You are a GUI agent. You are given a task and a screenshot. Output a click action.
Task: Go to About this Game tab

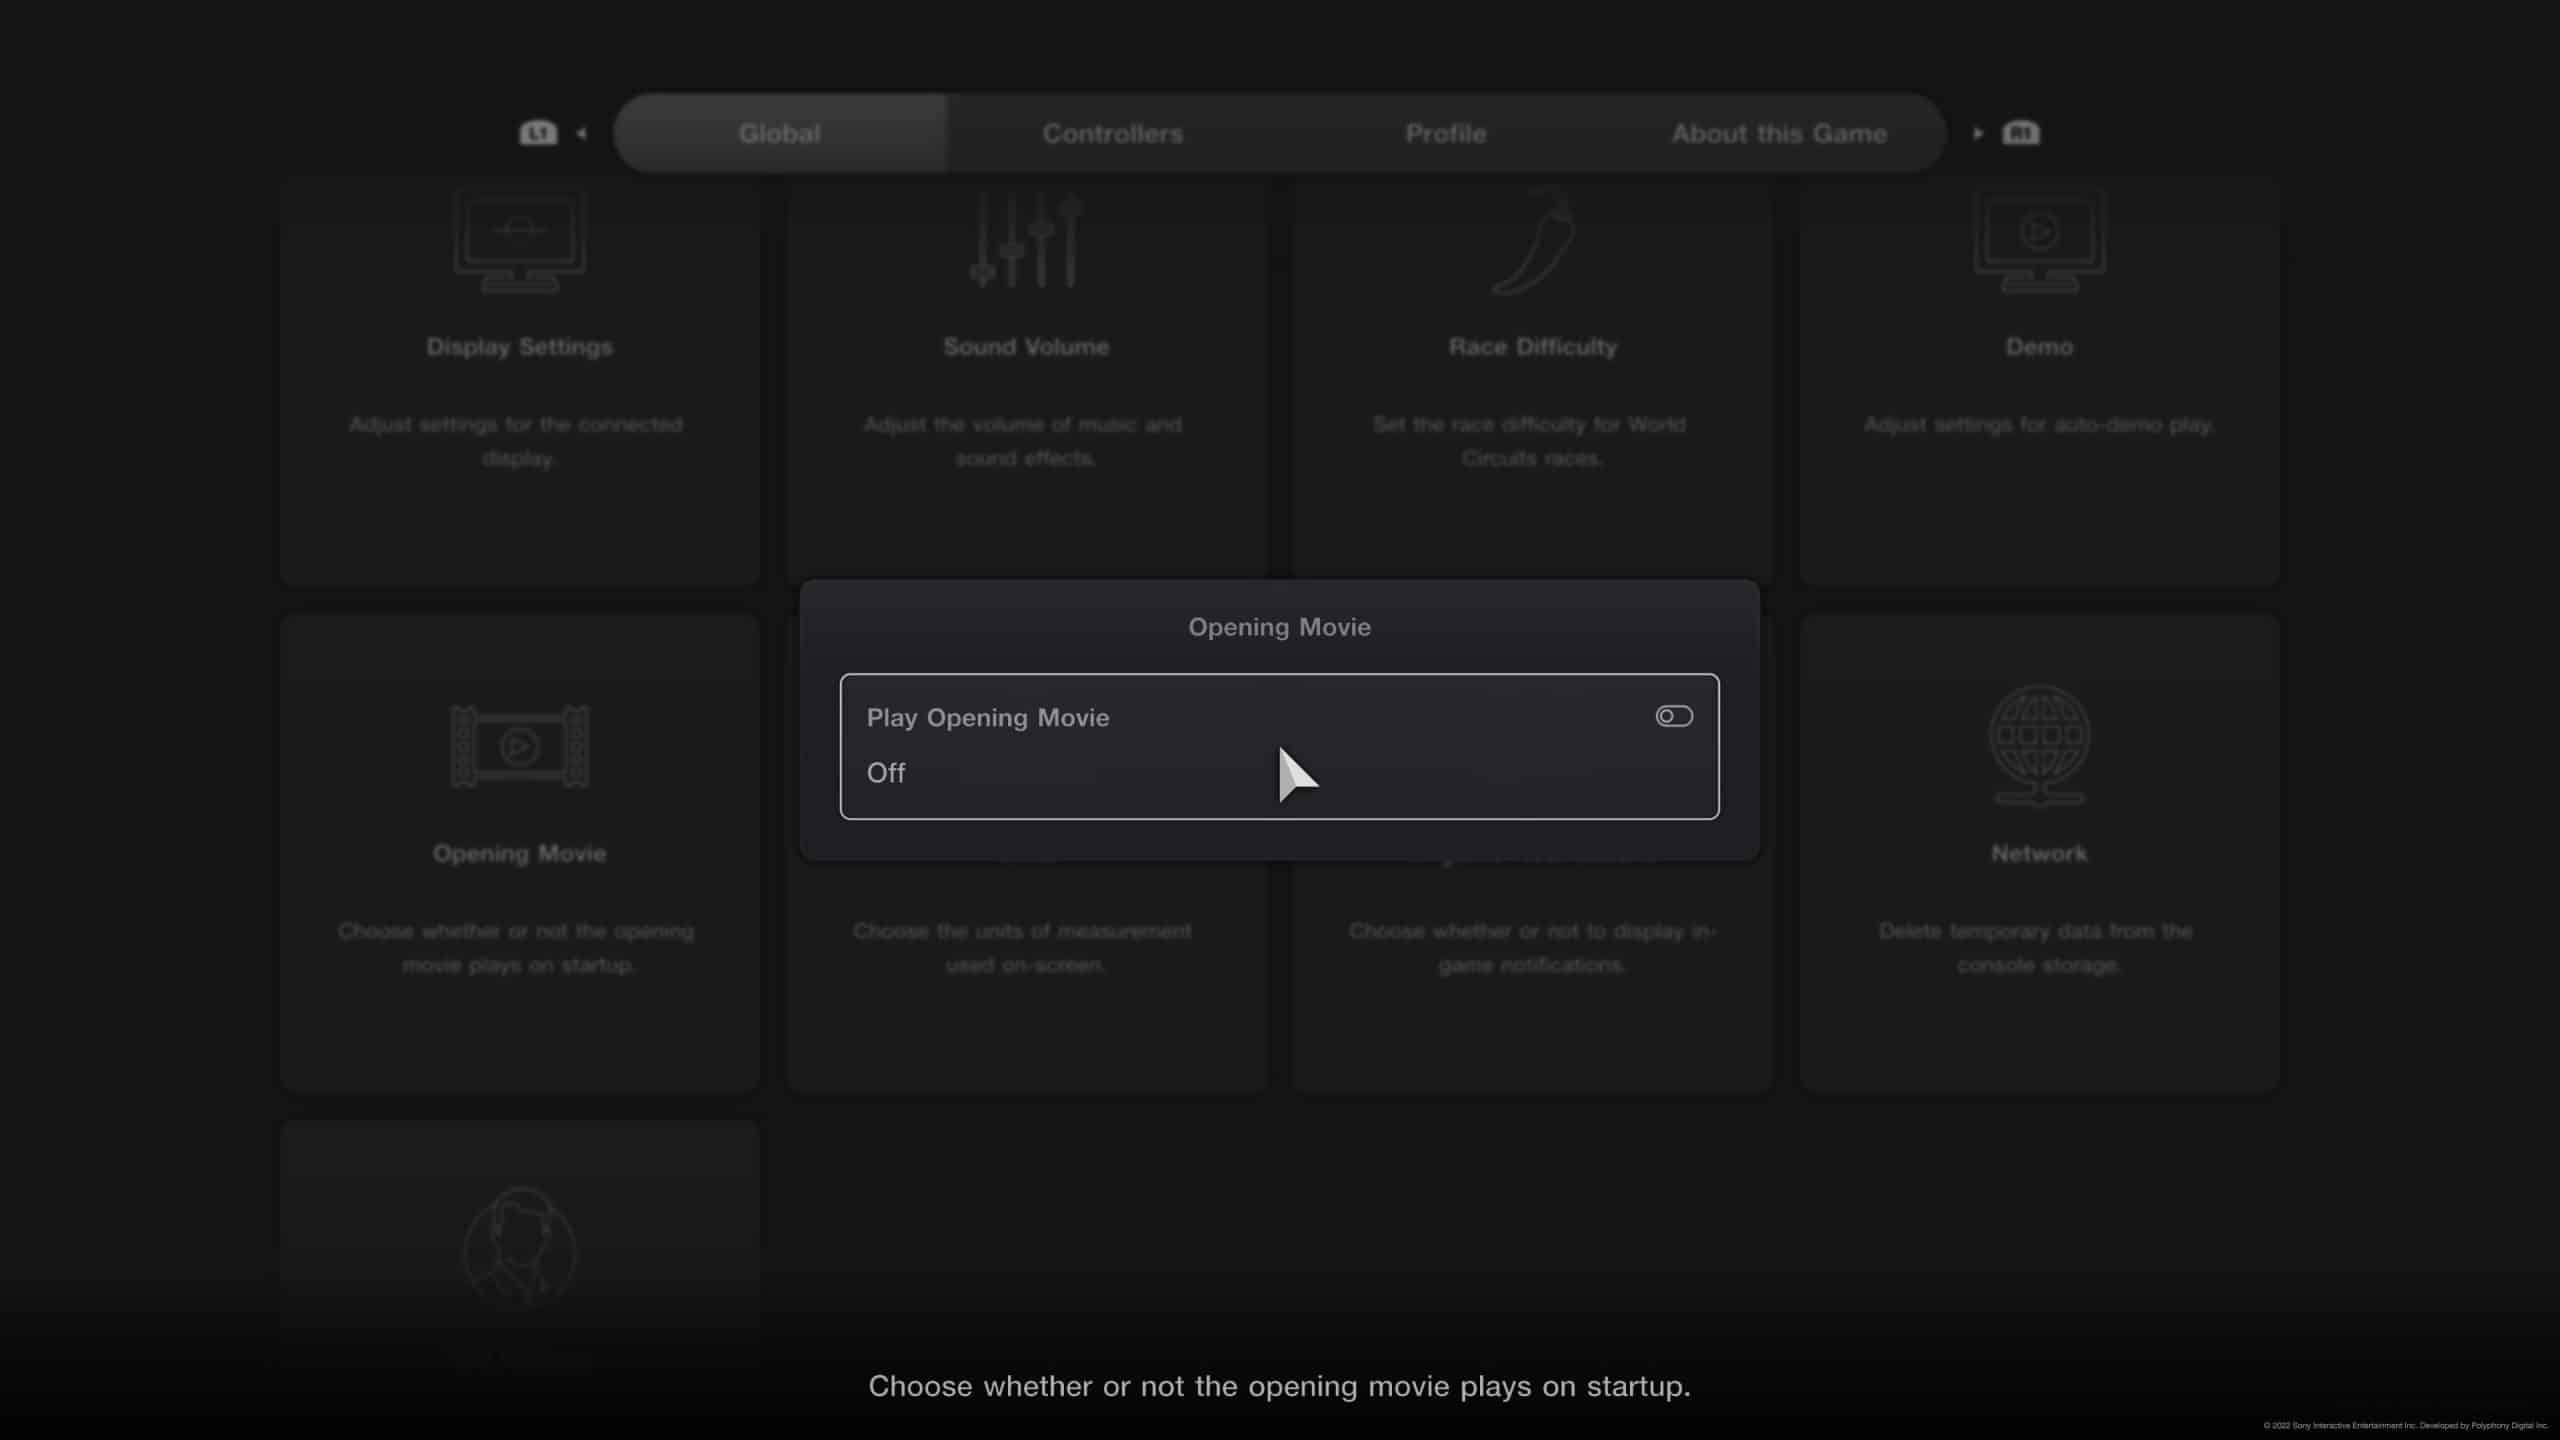point(1779,133)
